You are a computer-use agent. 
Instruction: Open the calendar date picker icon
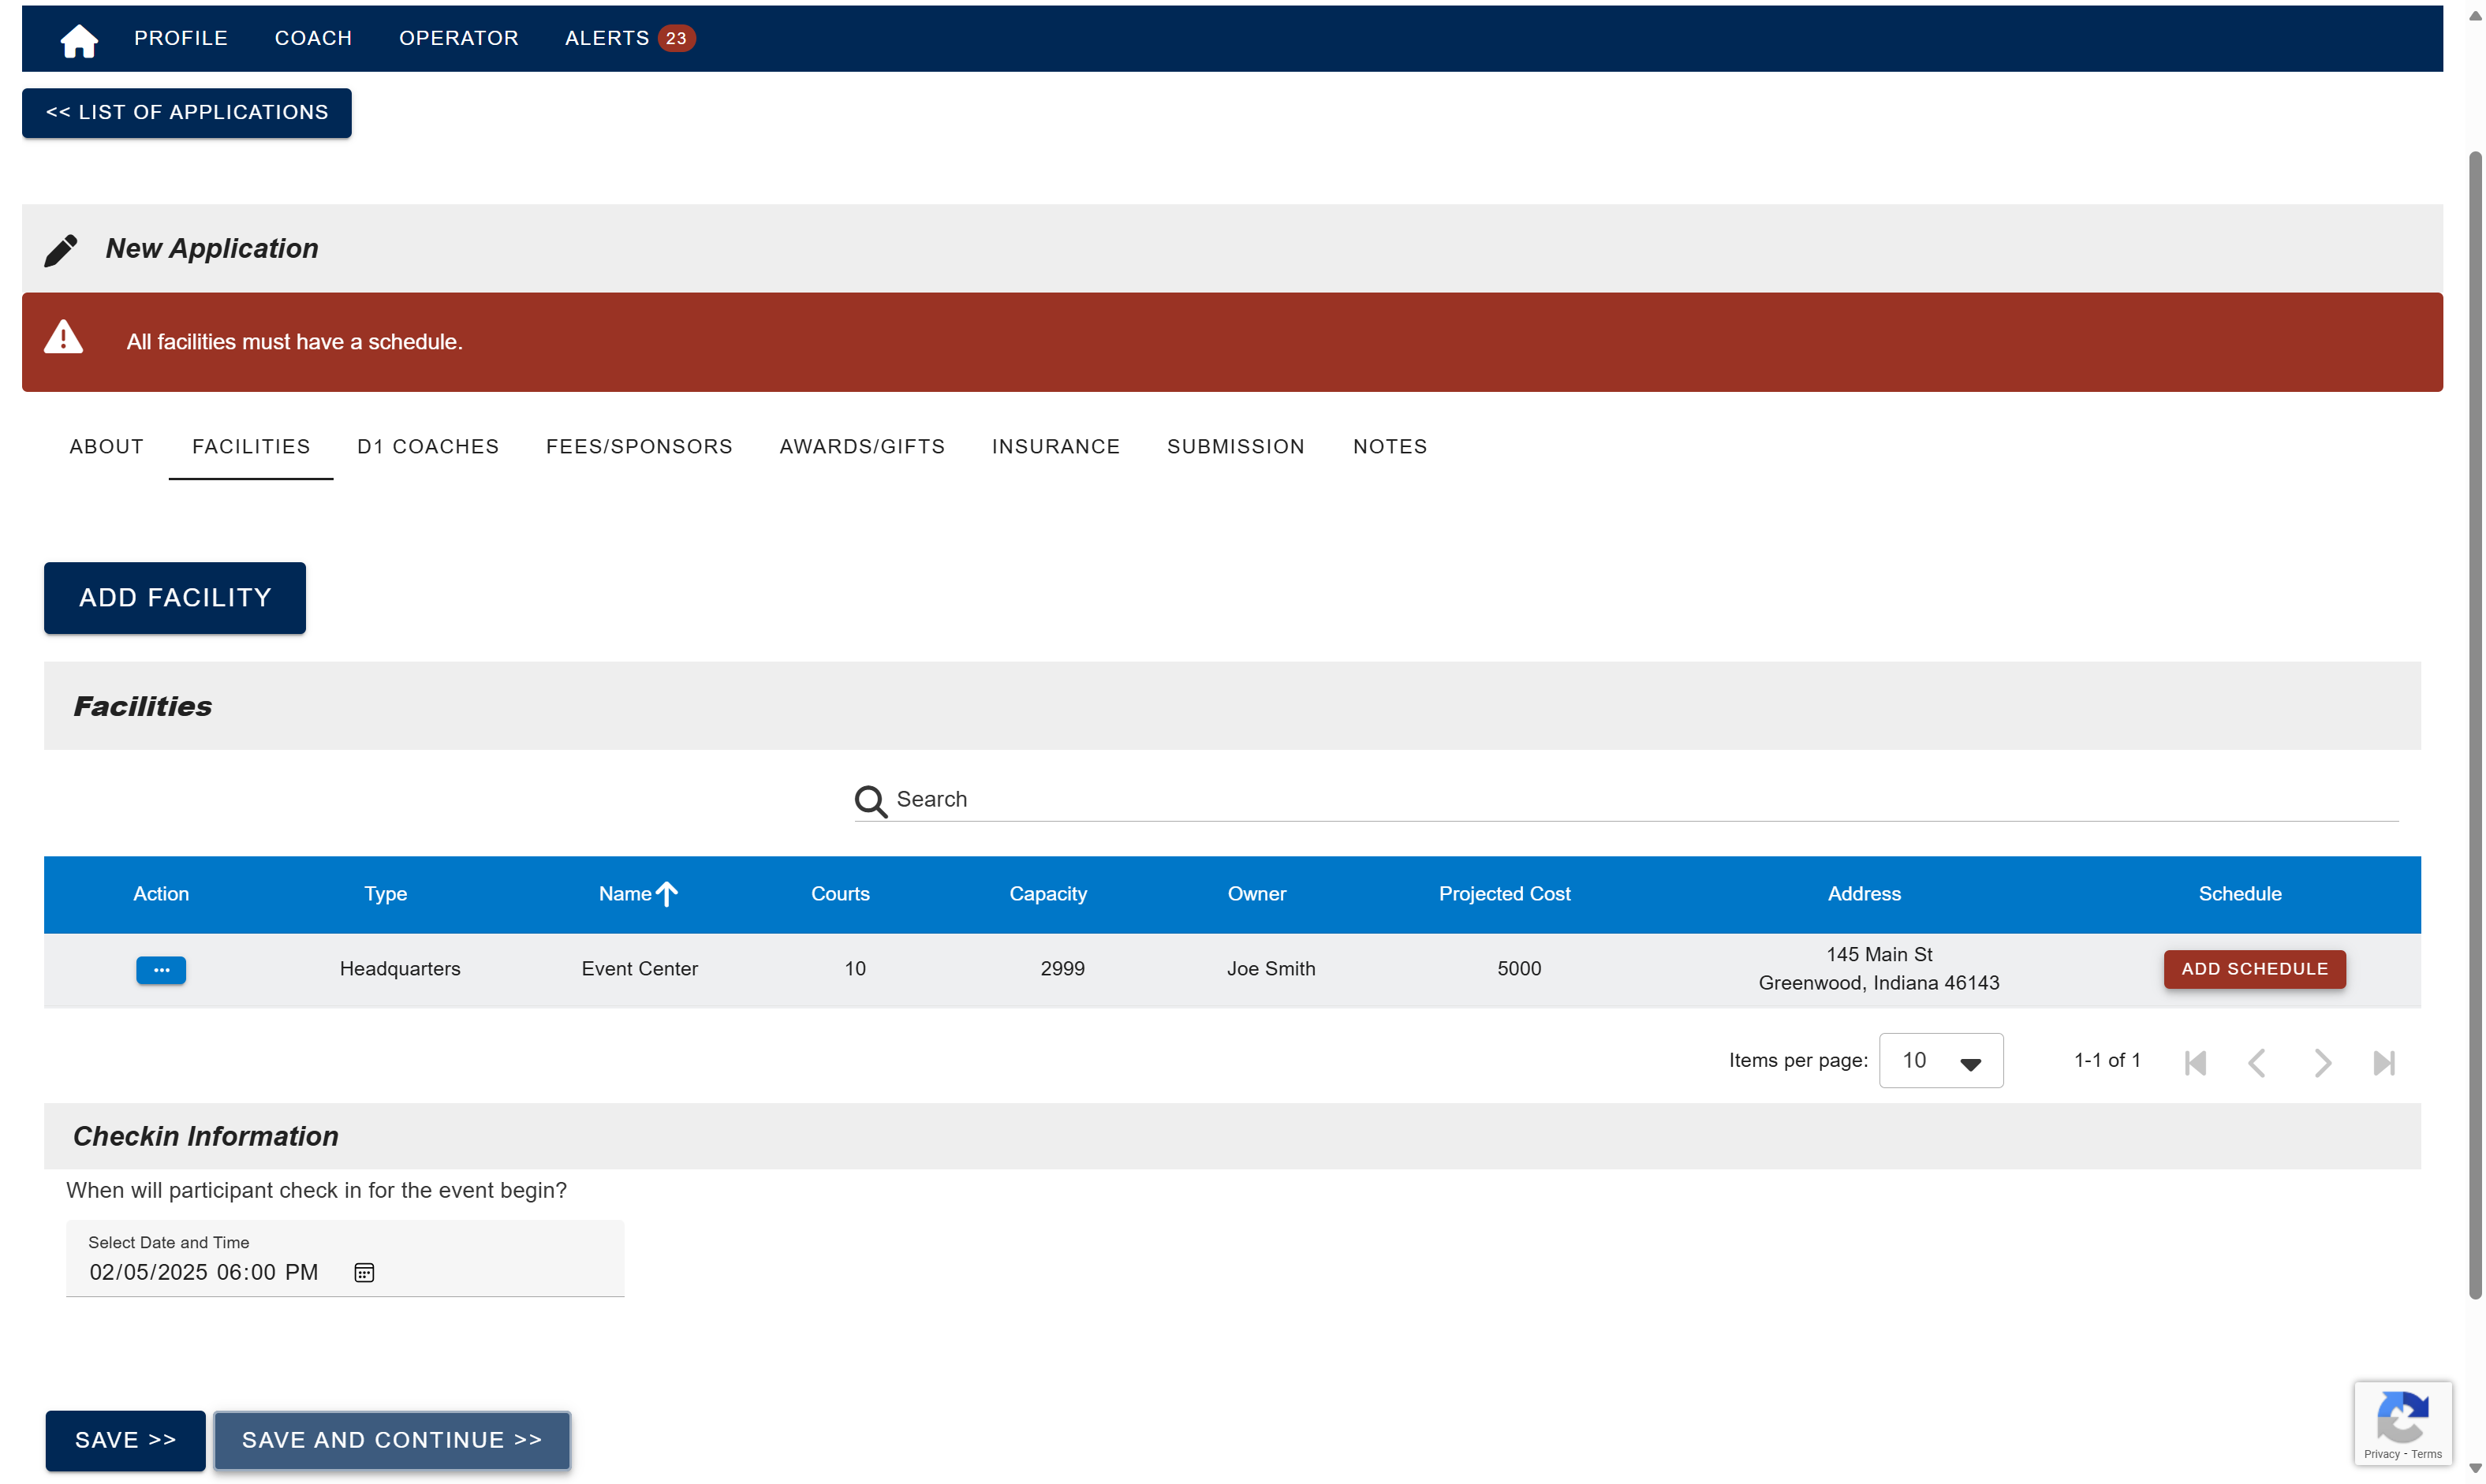[x=364, y=1273]
